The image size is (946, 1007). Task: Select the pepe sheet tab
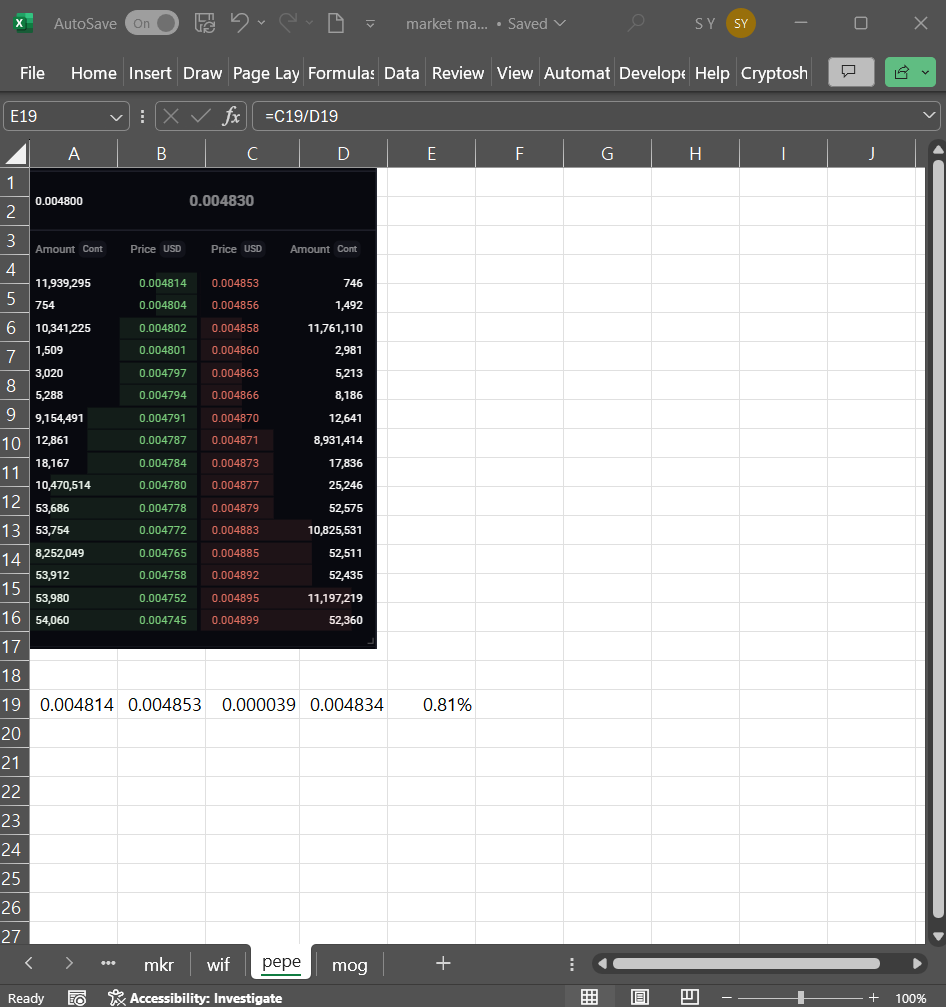pyautogui.click(x=281, y=961)
